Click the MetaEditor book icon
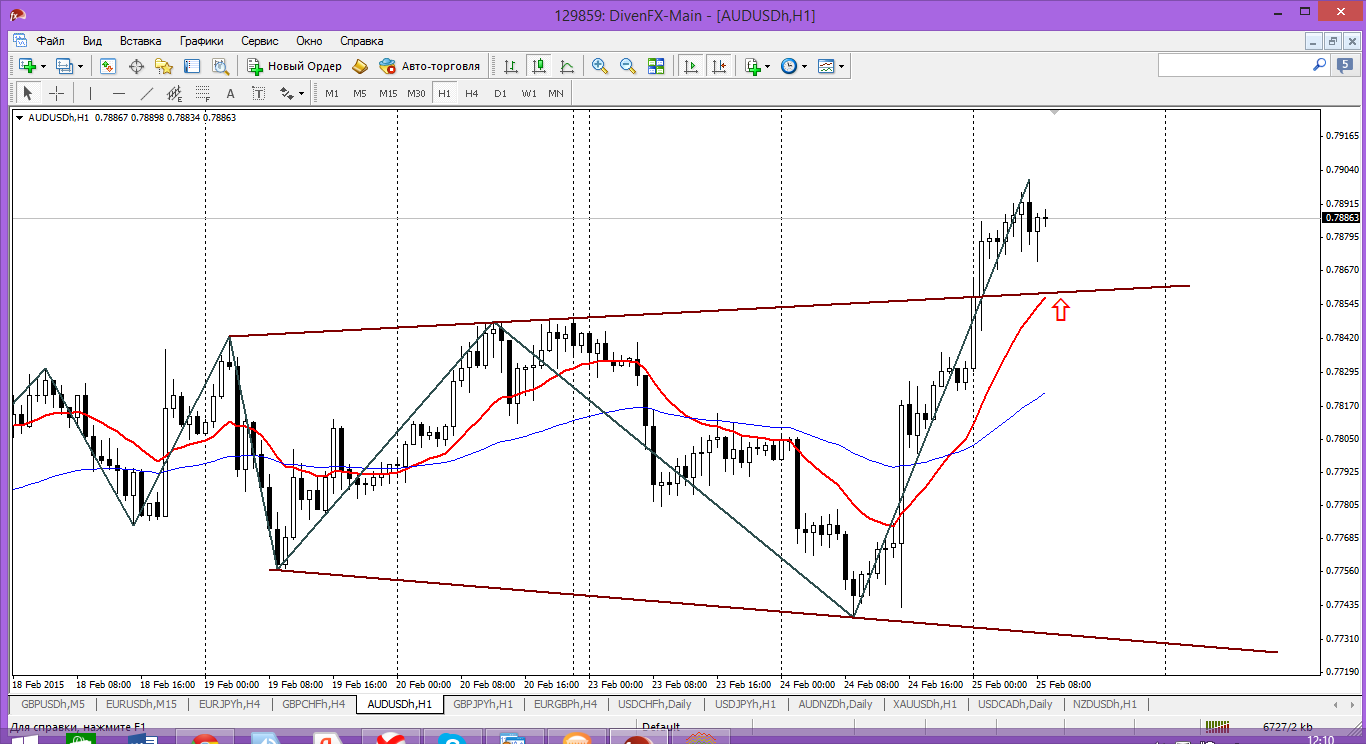1370x744 pixels. pyautogui.click(x=360, y=66)
